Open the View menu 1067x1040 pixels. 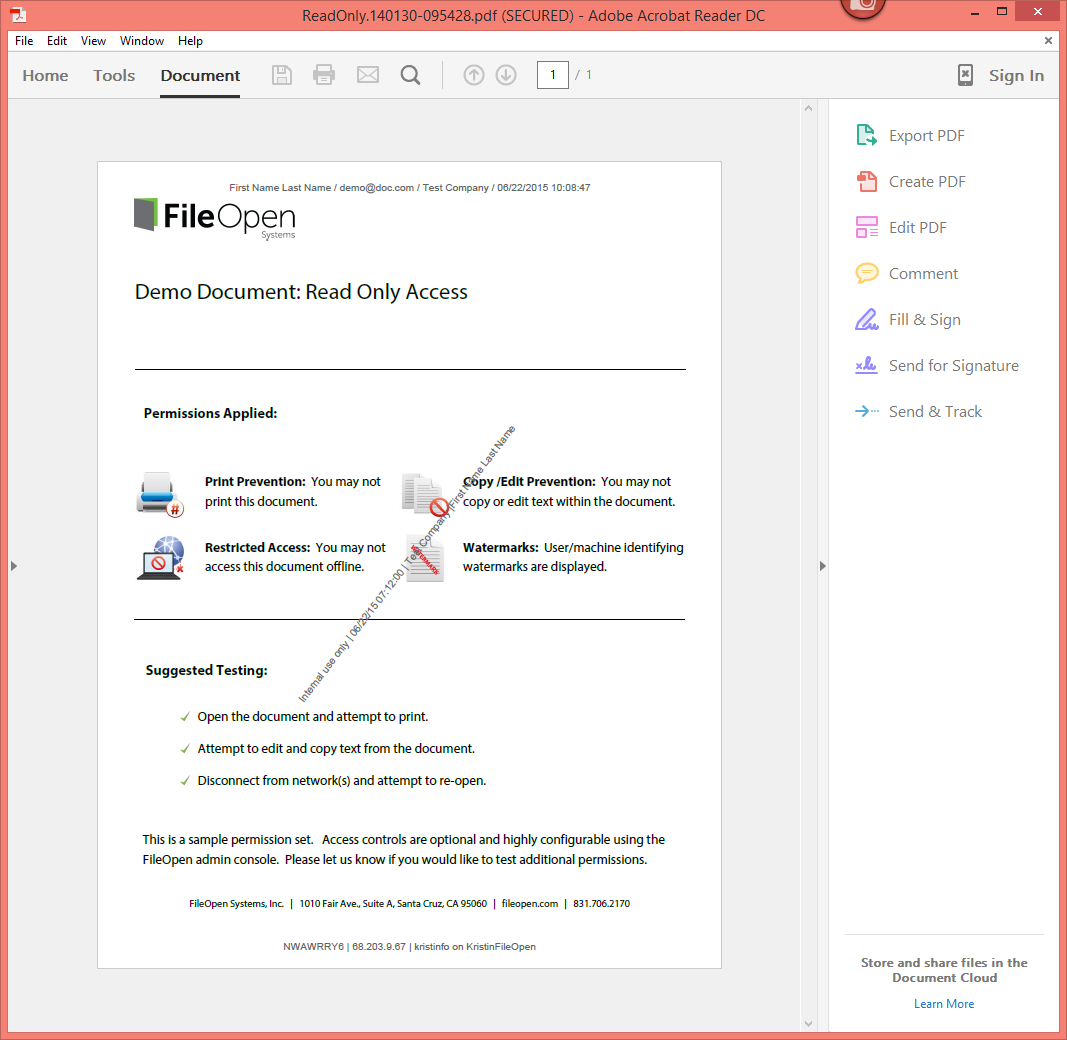pos(93,41)
